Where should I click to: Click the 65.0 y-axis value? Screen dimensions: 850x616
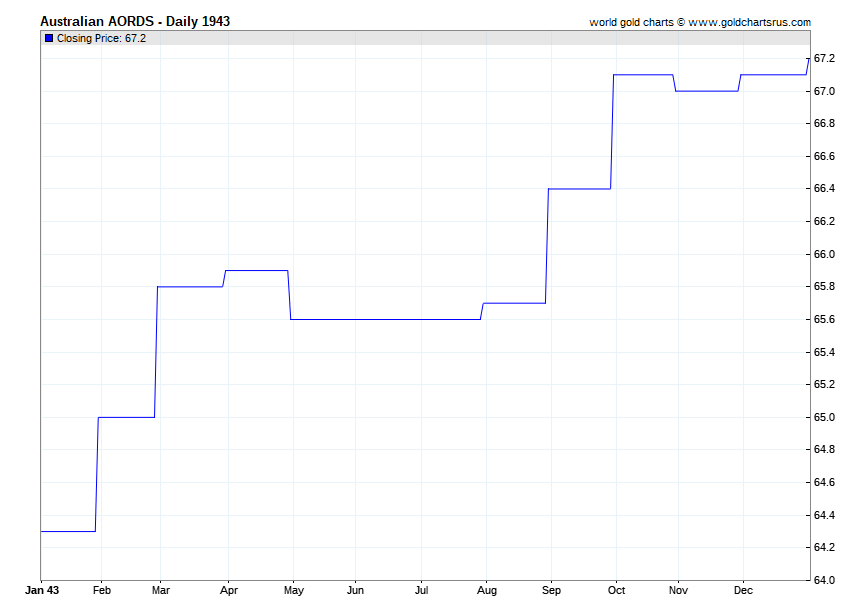click(824, 418)
